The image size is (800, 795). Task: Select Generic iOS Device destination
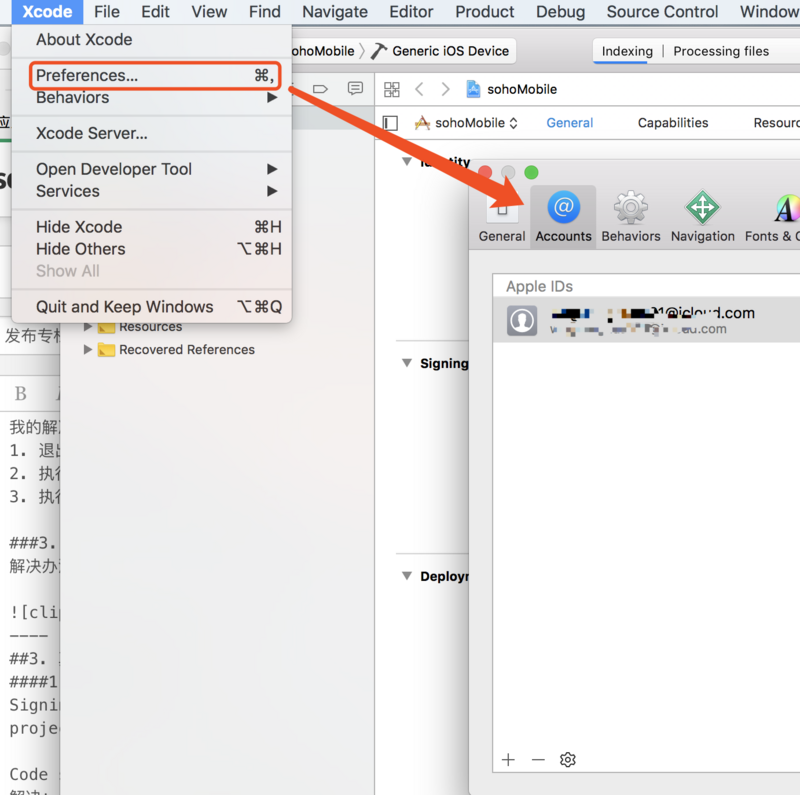pyautogui.click(x=440, y=51)
